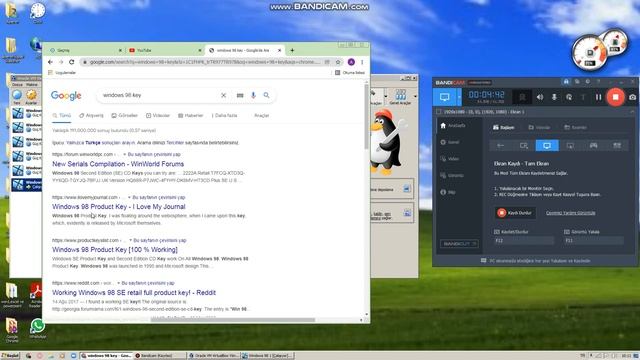Open Bandicam settings gear in title bar

[x=587, y=82]
